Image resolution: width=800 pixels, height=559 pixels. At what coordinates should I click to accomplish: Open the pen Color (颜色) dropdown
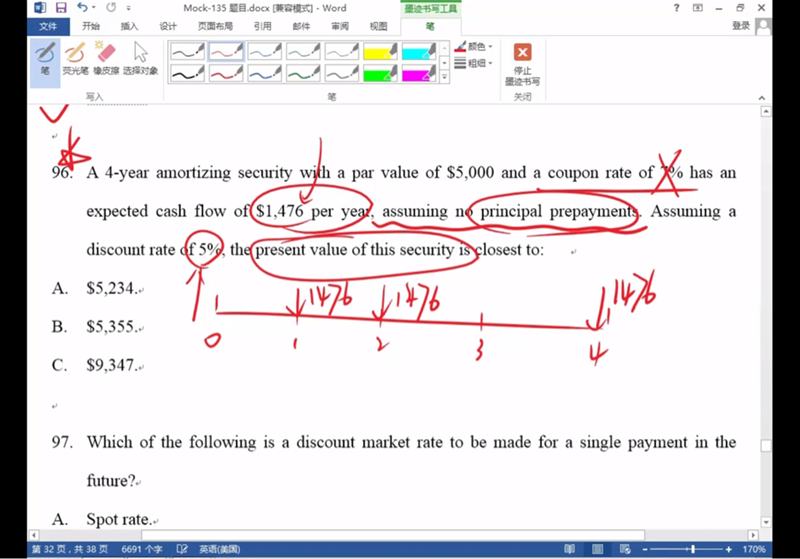[476, 46]
